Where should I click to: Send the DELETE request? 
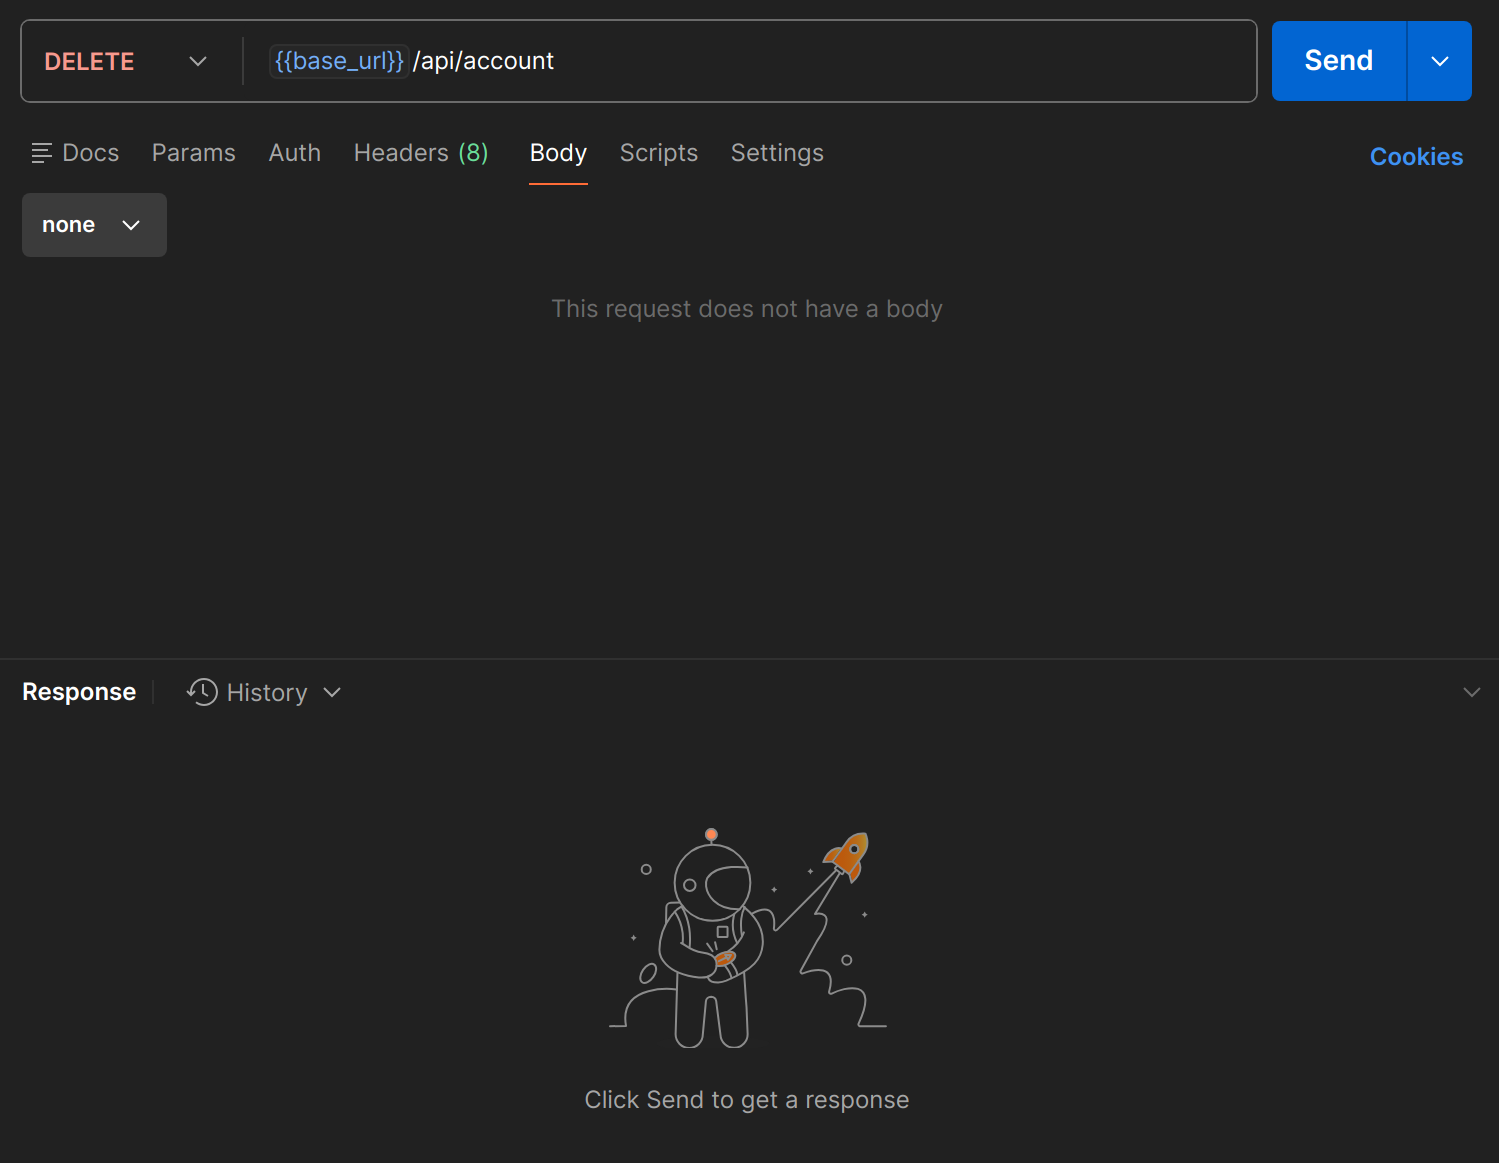click(1339, 61)
